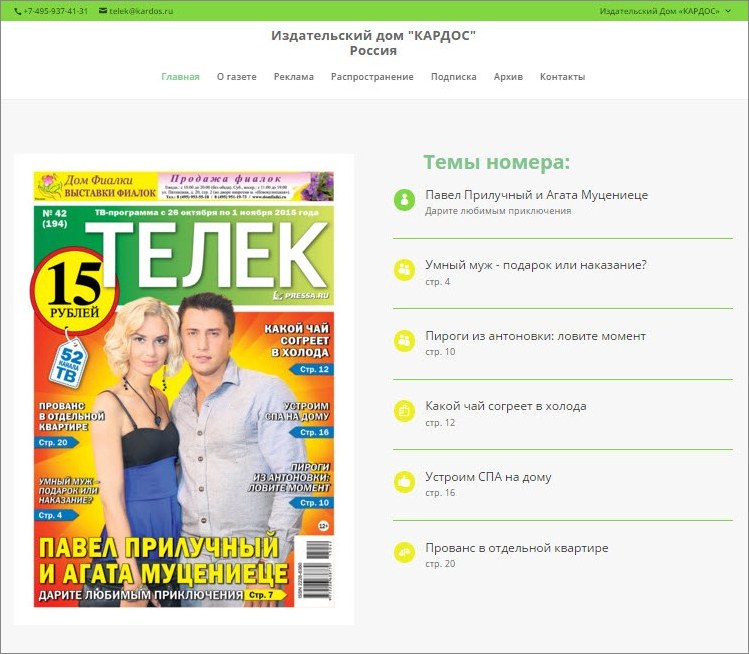Open the Главная menu item
The width and height of the screenshot is (749, 654).
click(181, 76)
